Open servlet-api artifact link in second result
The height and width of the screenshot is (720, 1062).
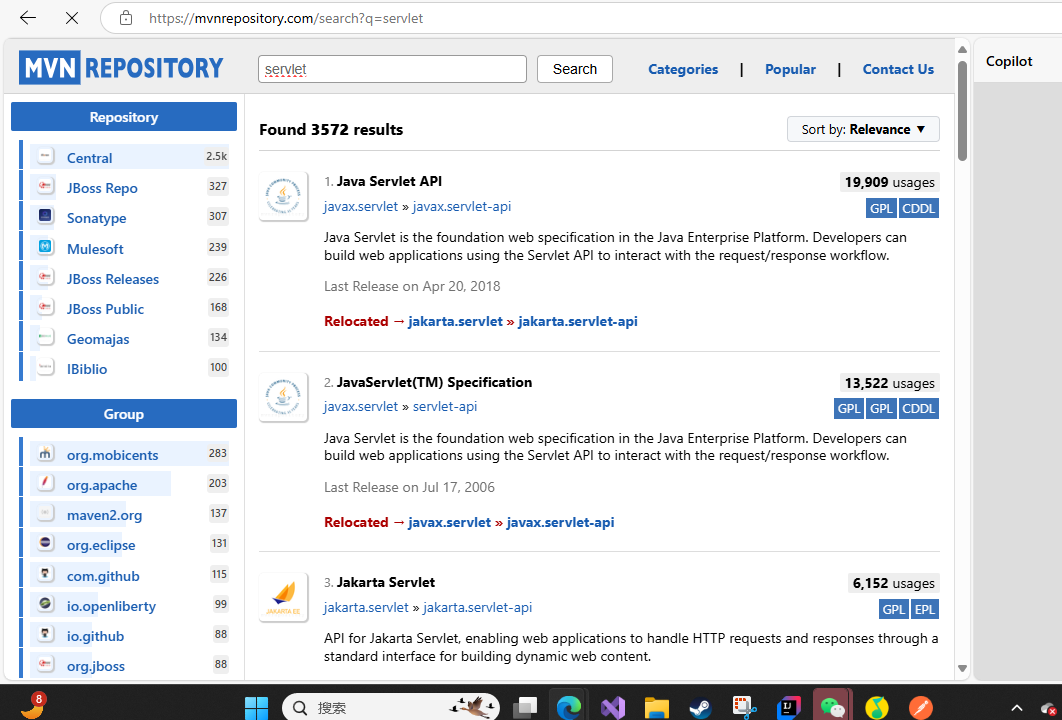click(445, 406)
